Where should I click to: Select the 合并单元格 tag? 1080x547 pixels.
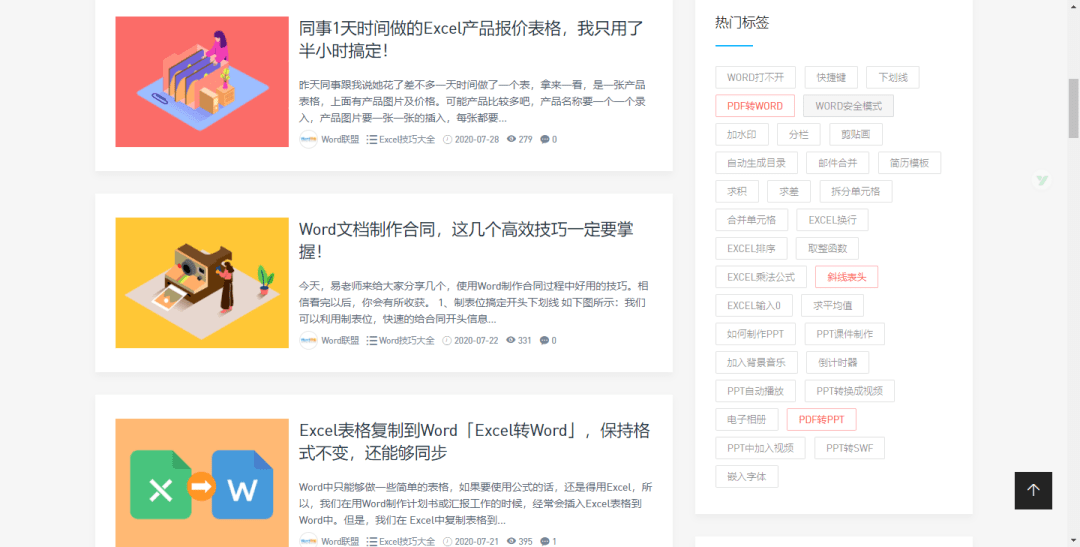coord(751,220)
